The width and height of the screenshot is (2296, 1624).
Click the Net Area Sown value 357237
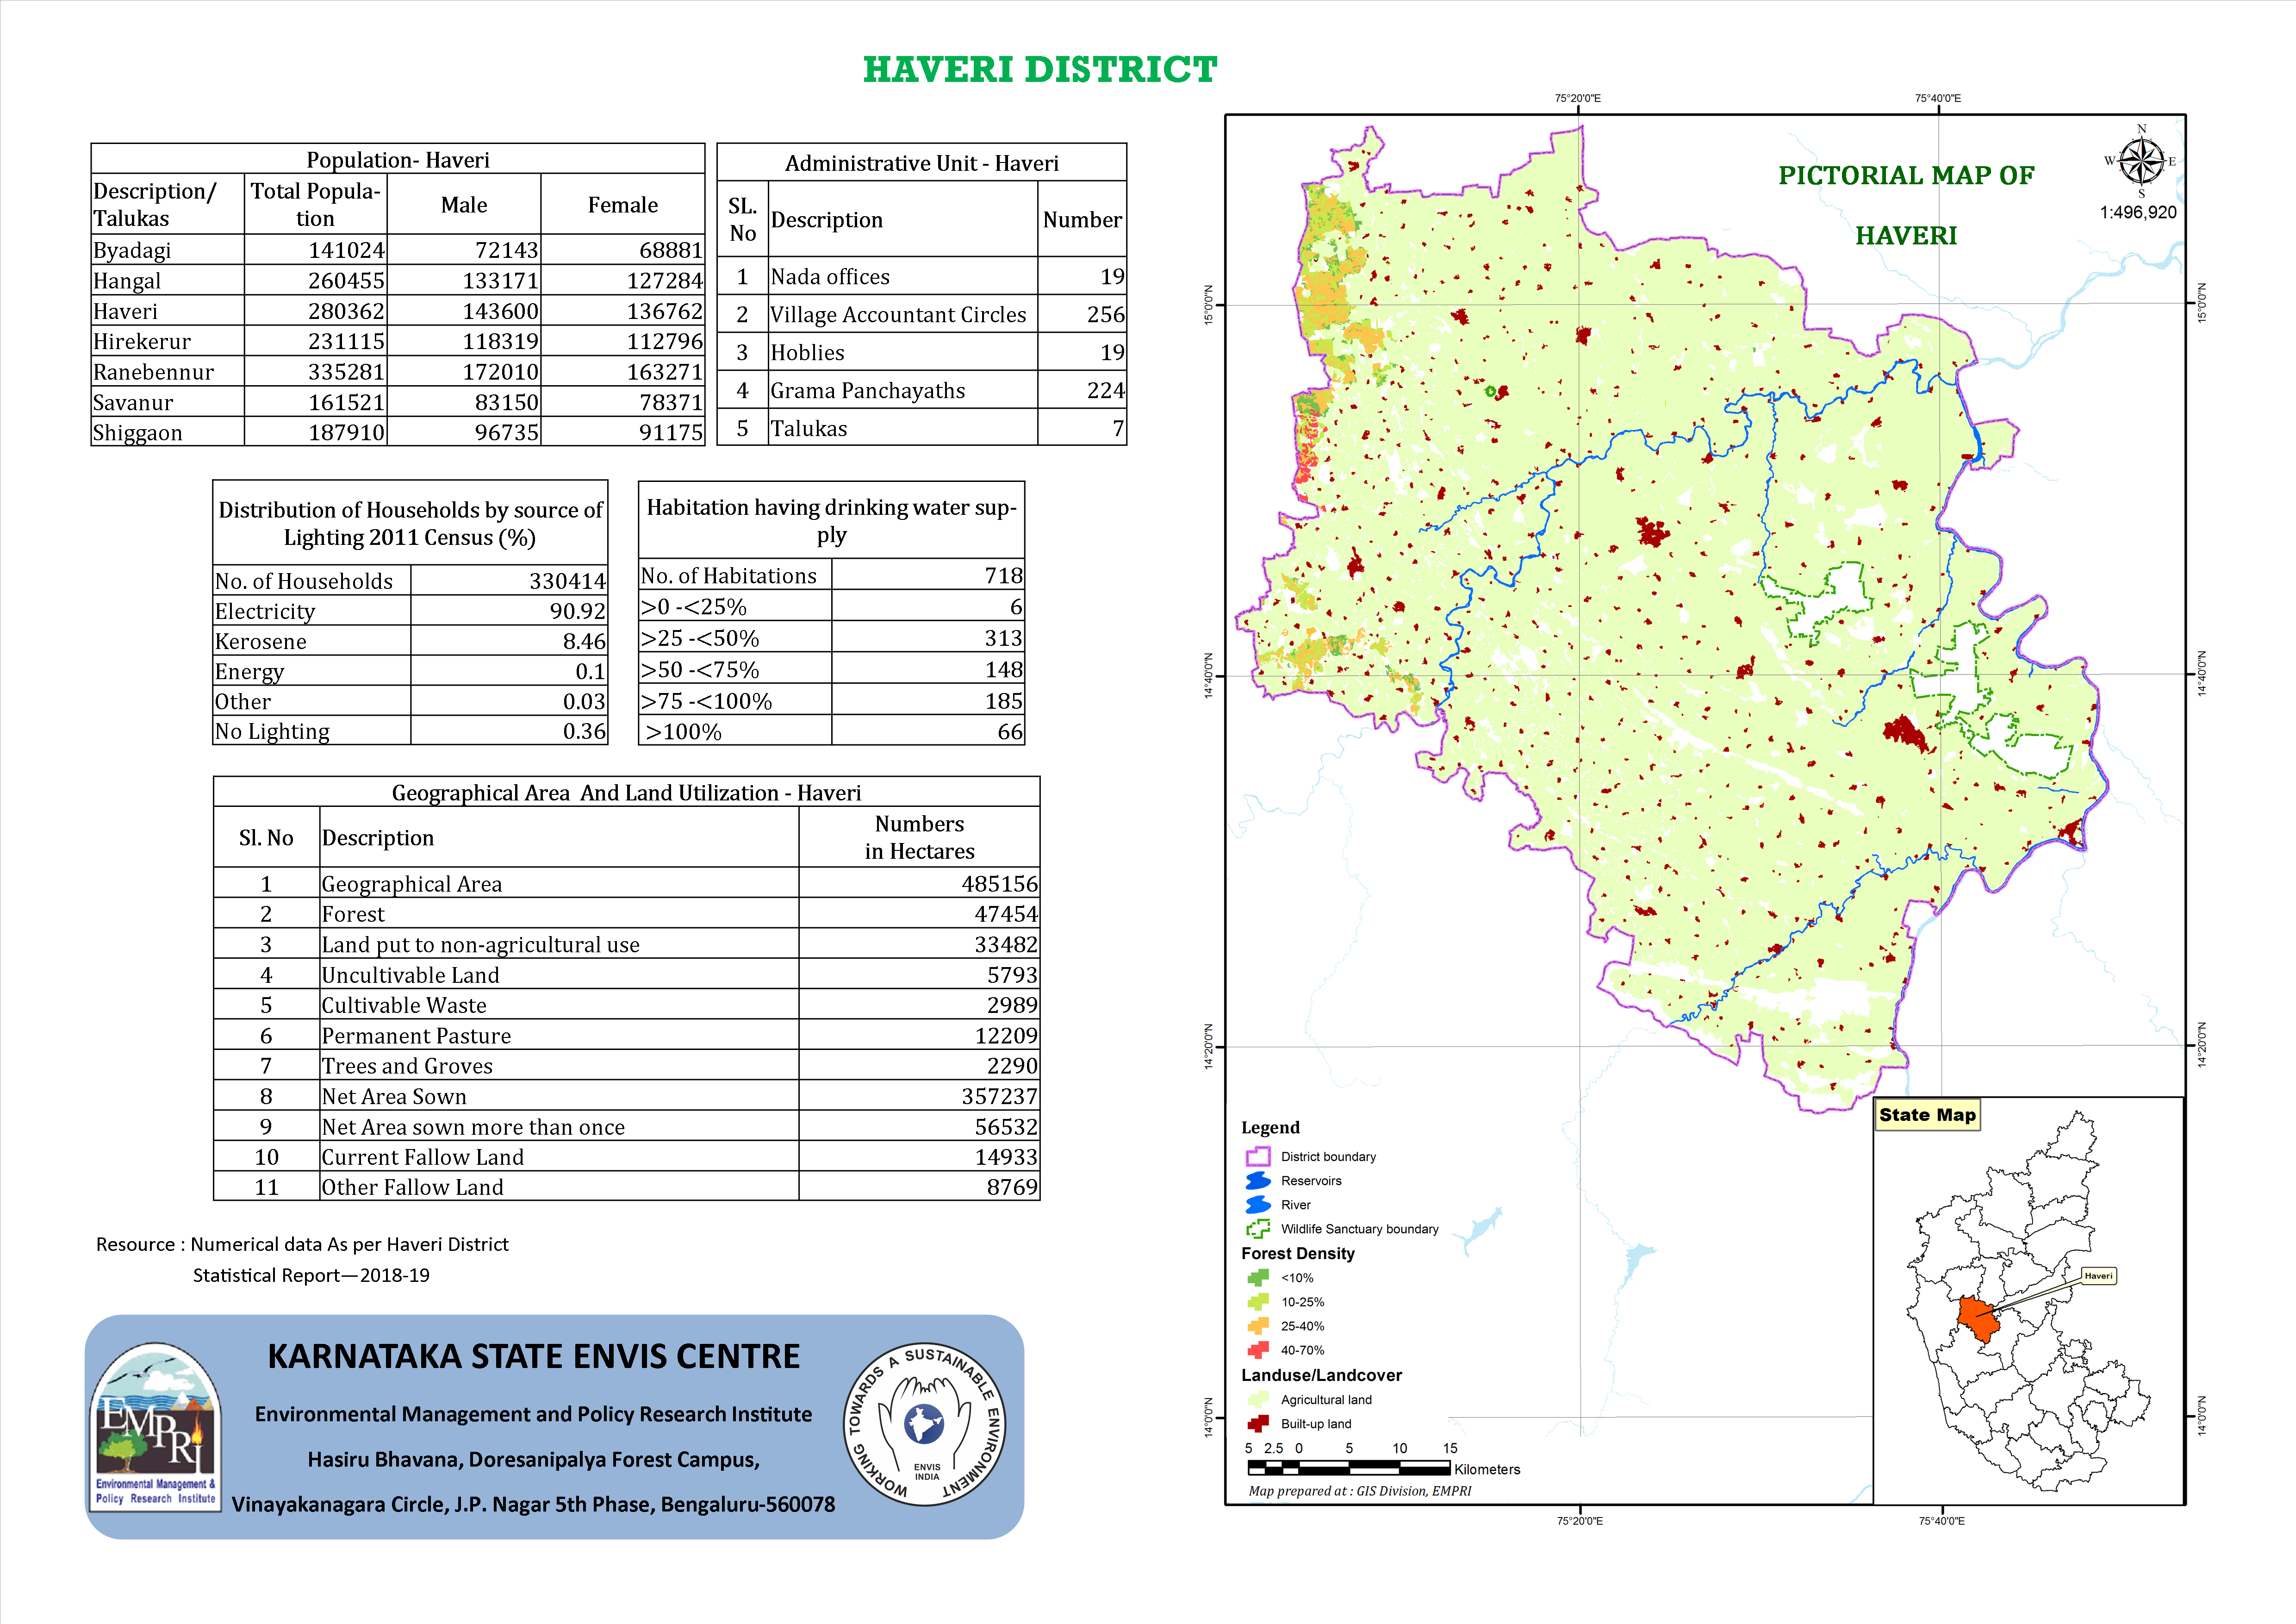[1000, 1097]
